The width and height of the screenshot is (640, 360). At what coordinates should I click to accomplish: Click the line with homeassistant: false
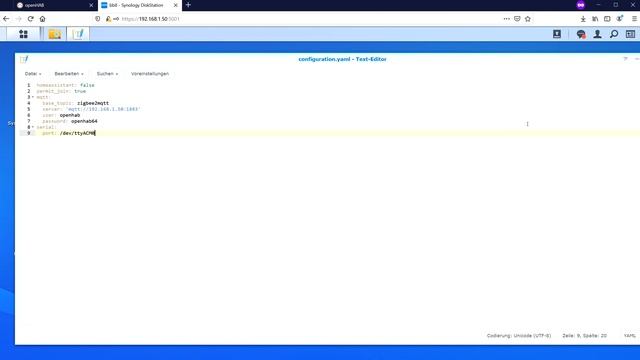(65, 85)
